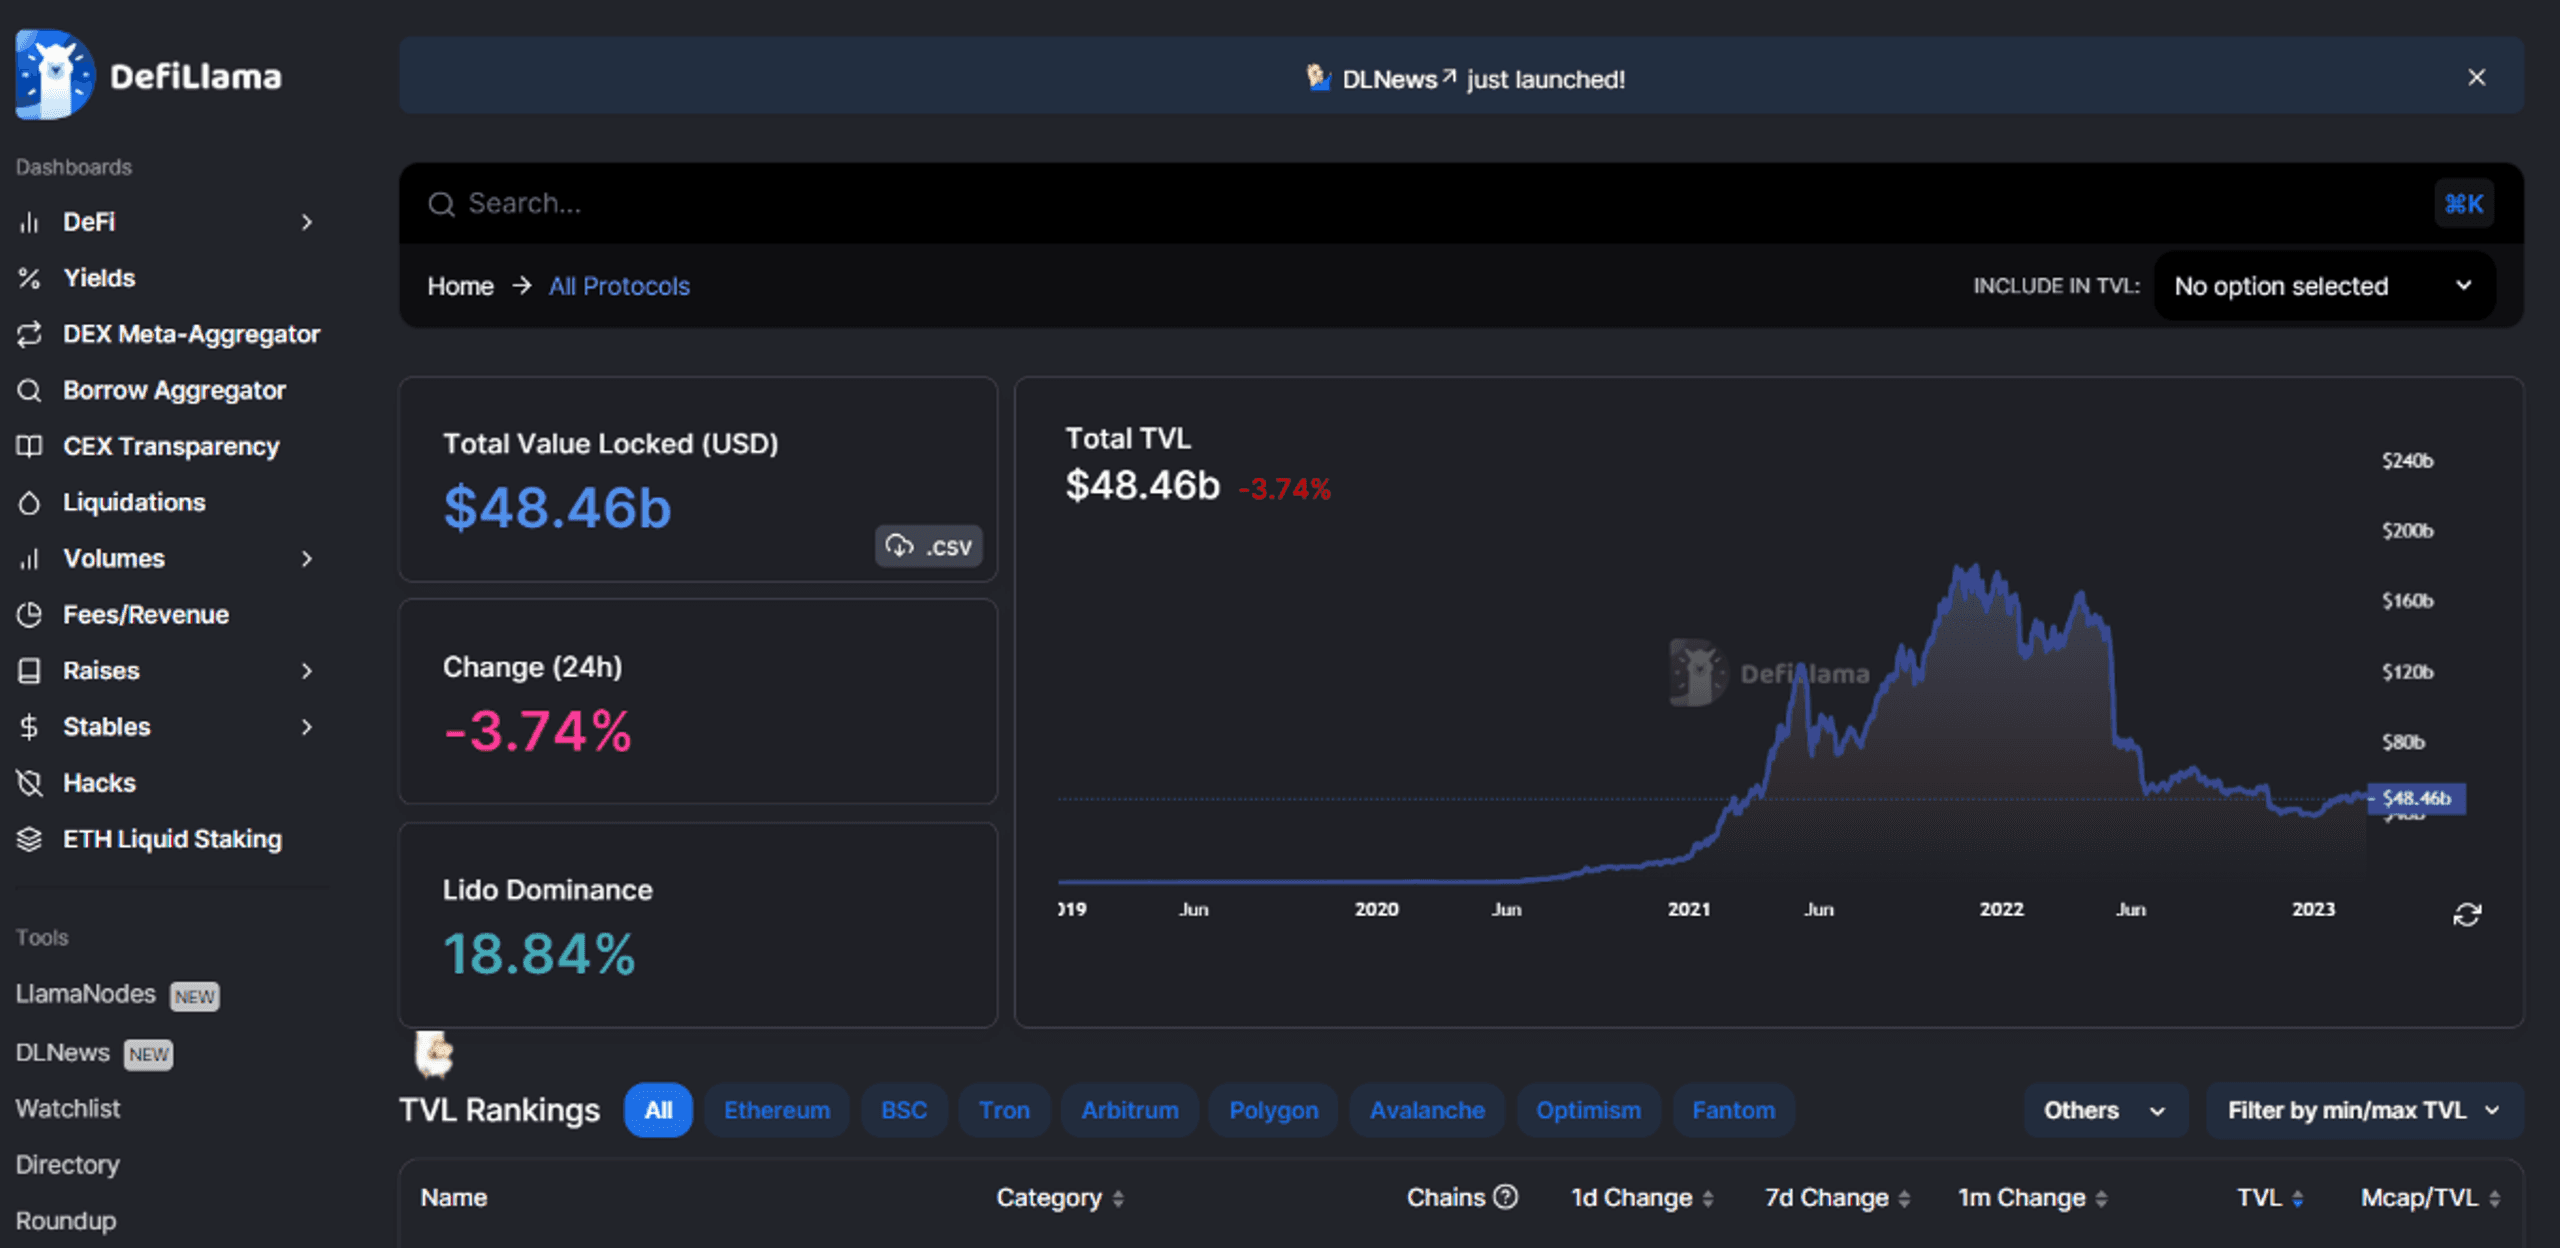The image size is (2560, 1248).
Task: Sort by Category column arrows
Action: tap(1118, 1198)
